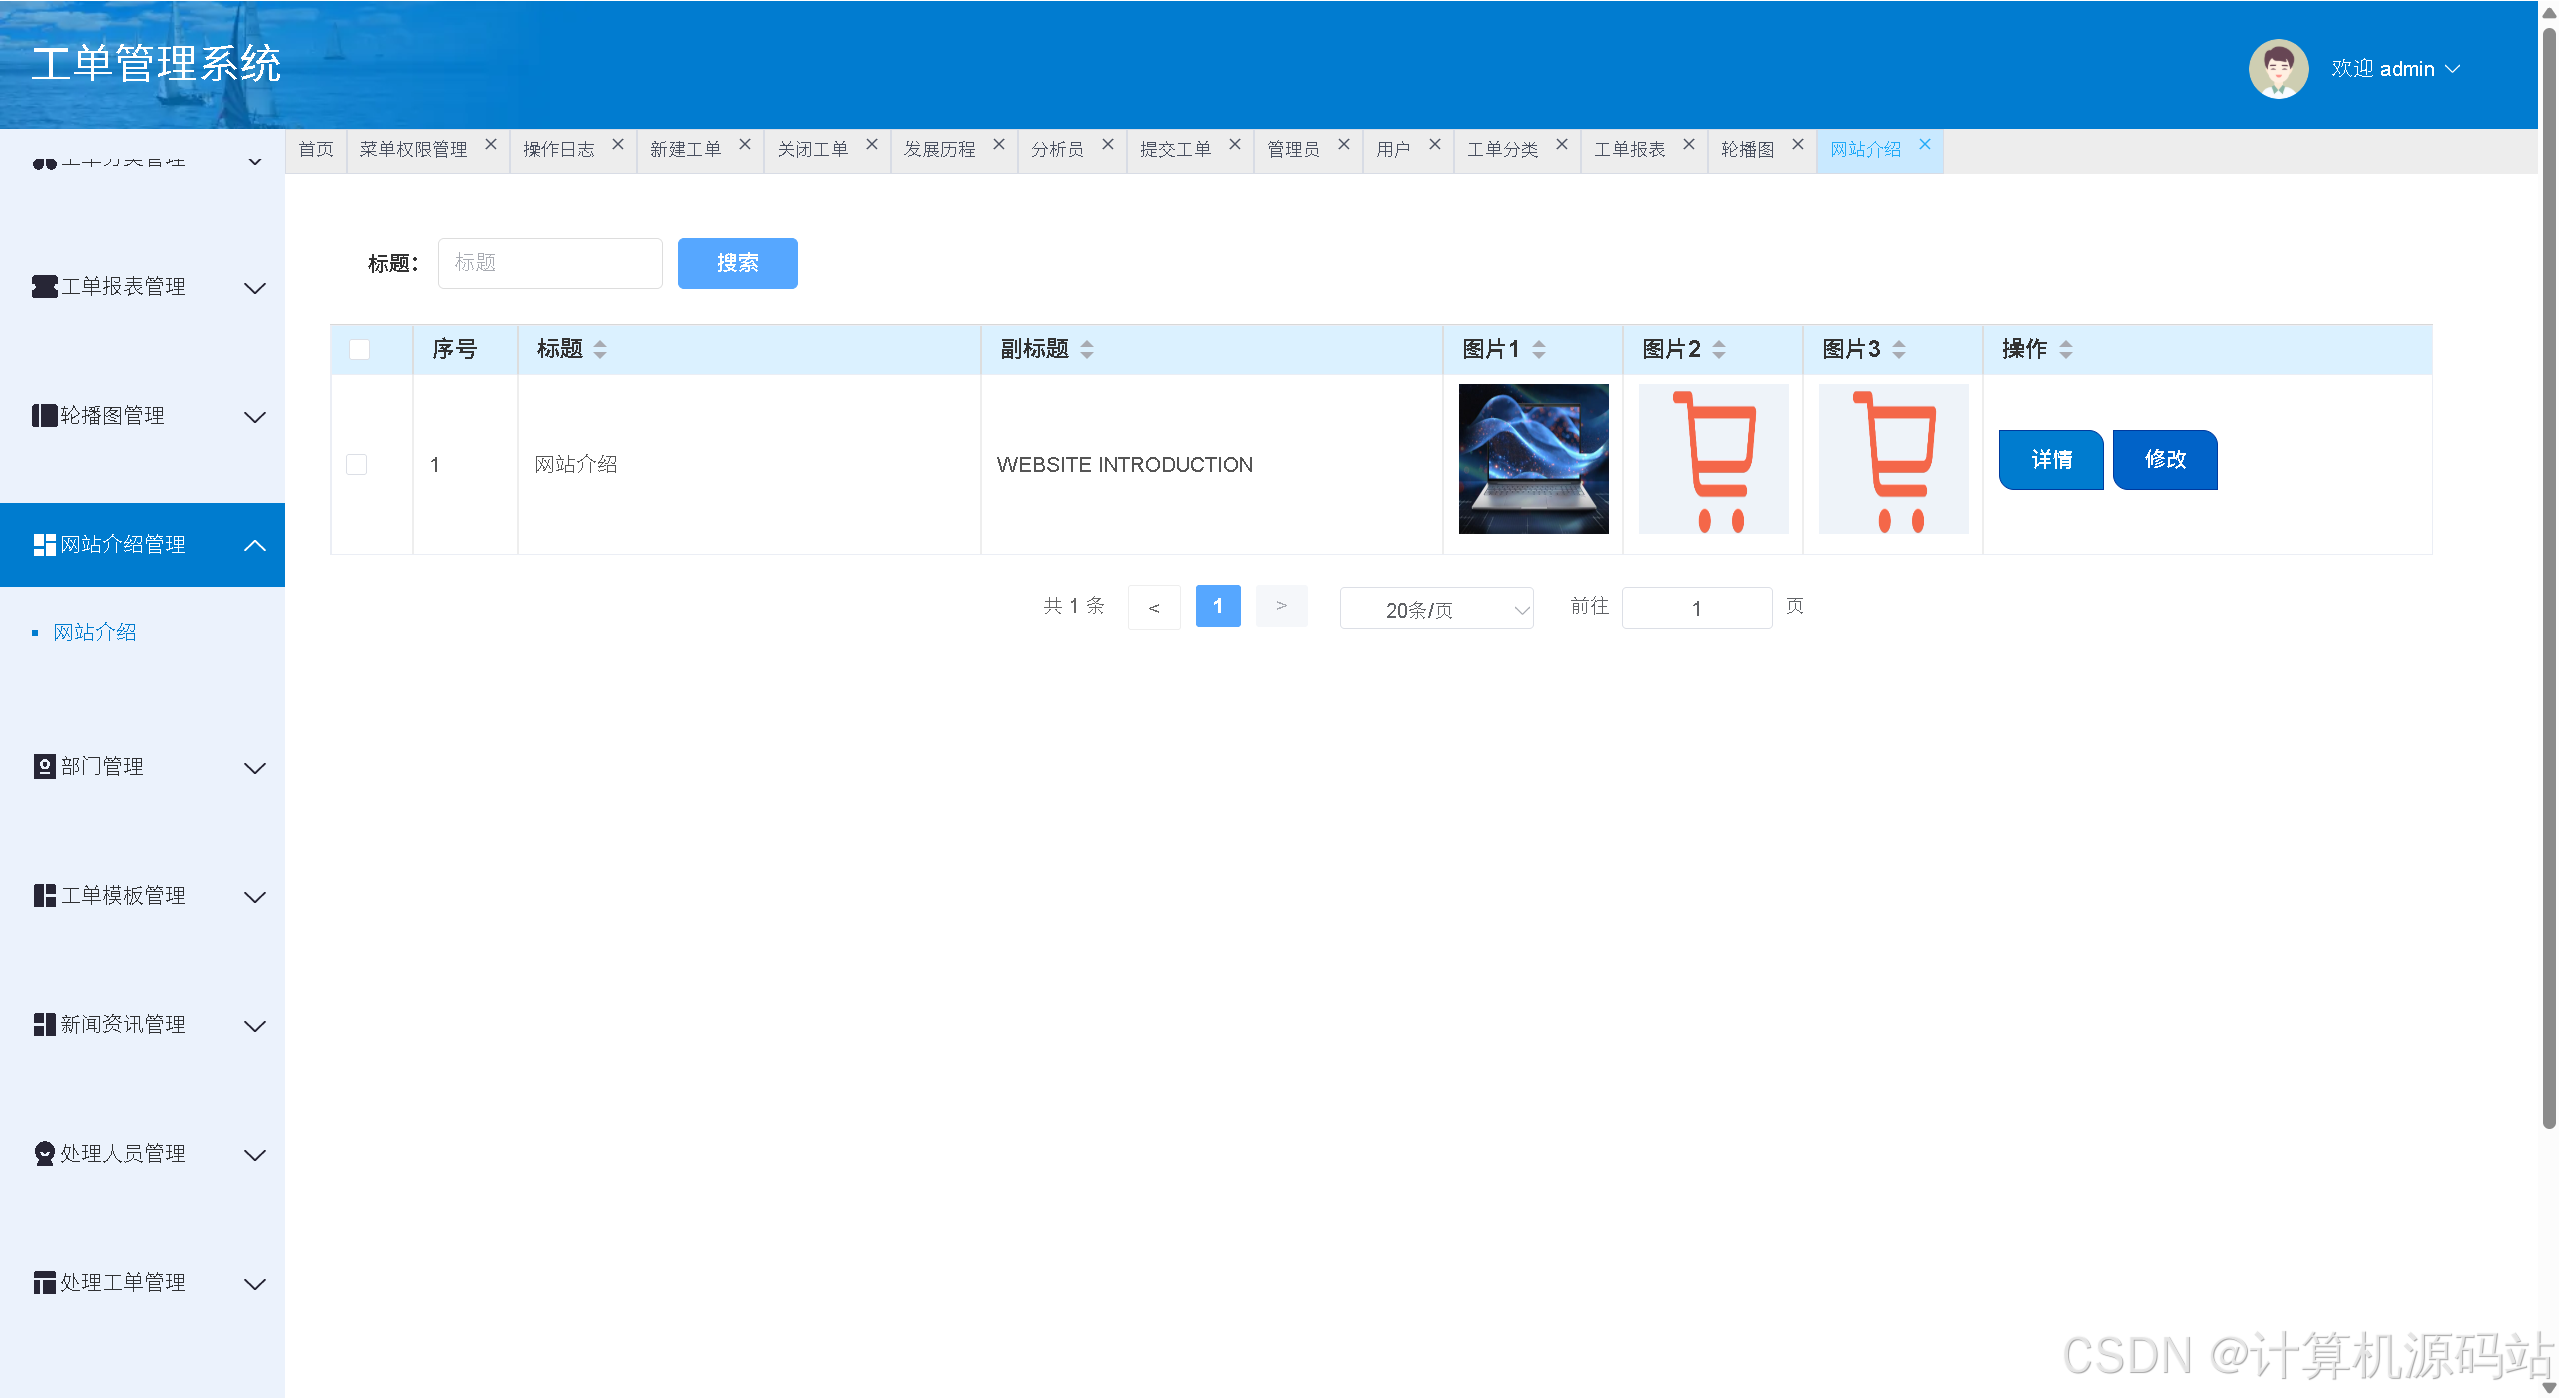Switch to the 工单分类 tab

click(x=1502, y=150)
